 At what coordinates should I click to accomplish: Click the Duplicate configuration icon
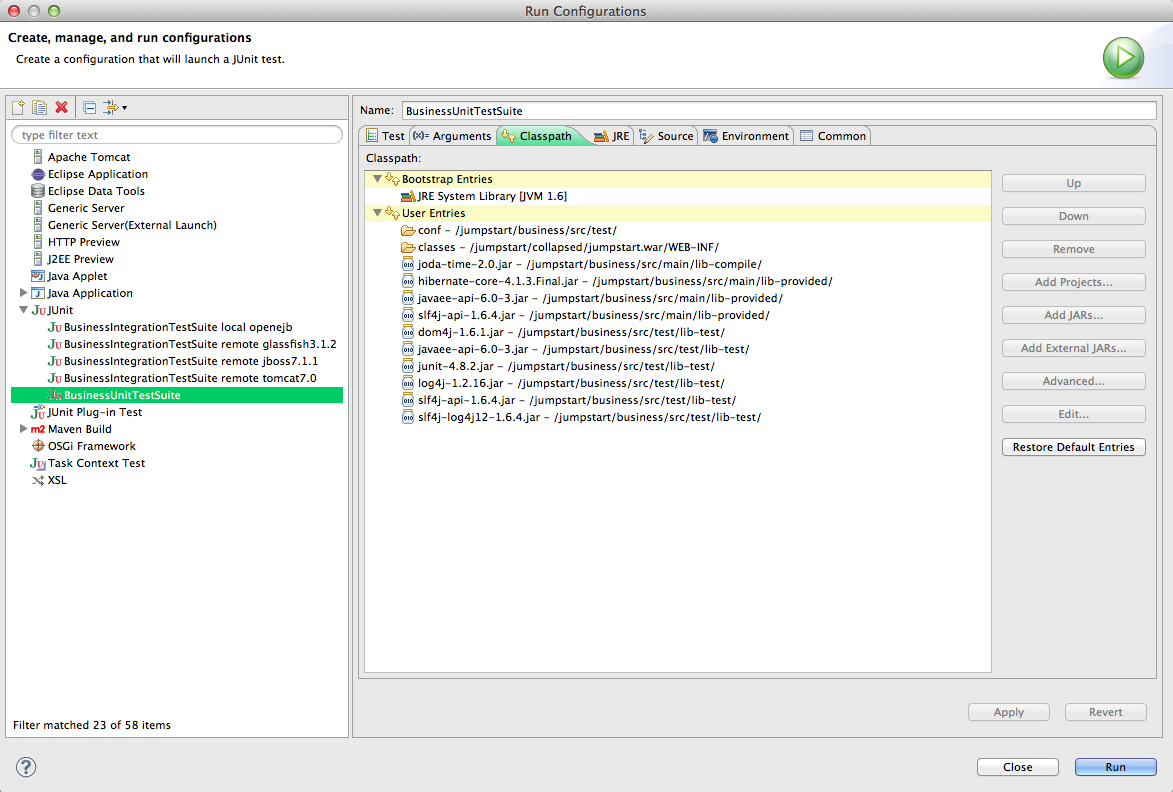[40, 108]
